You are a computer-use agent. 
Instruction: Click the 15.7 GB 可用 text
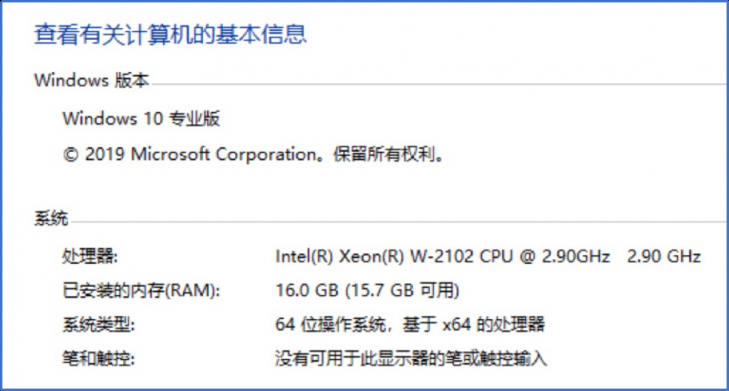[x=402, y=291]
